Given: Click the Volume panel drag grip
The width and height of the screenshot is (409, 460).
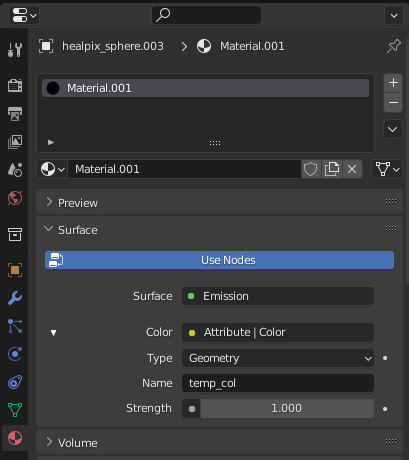Looking at the screenshot, I should (x=391, y=442).
